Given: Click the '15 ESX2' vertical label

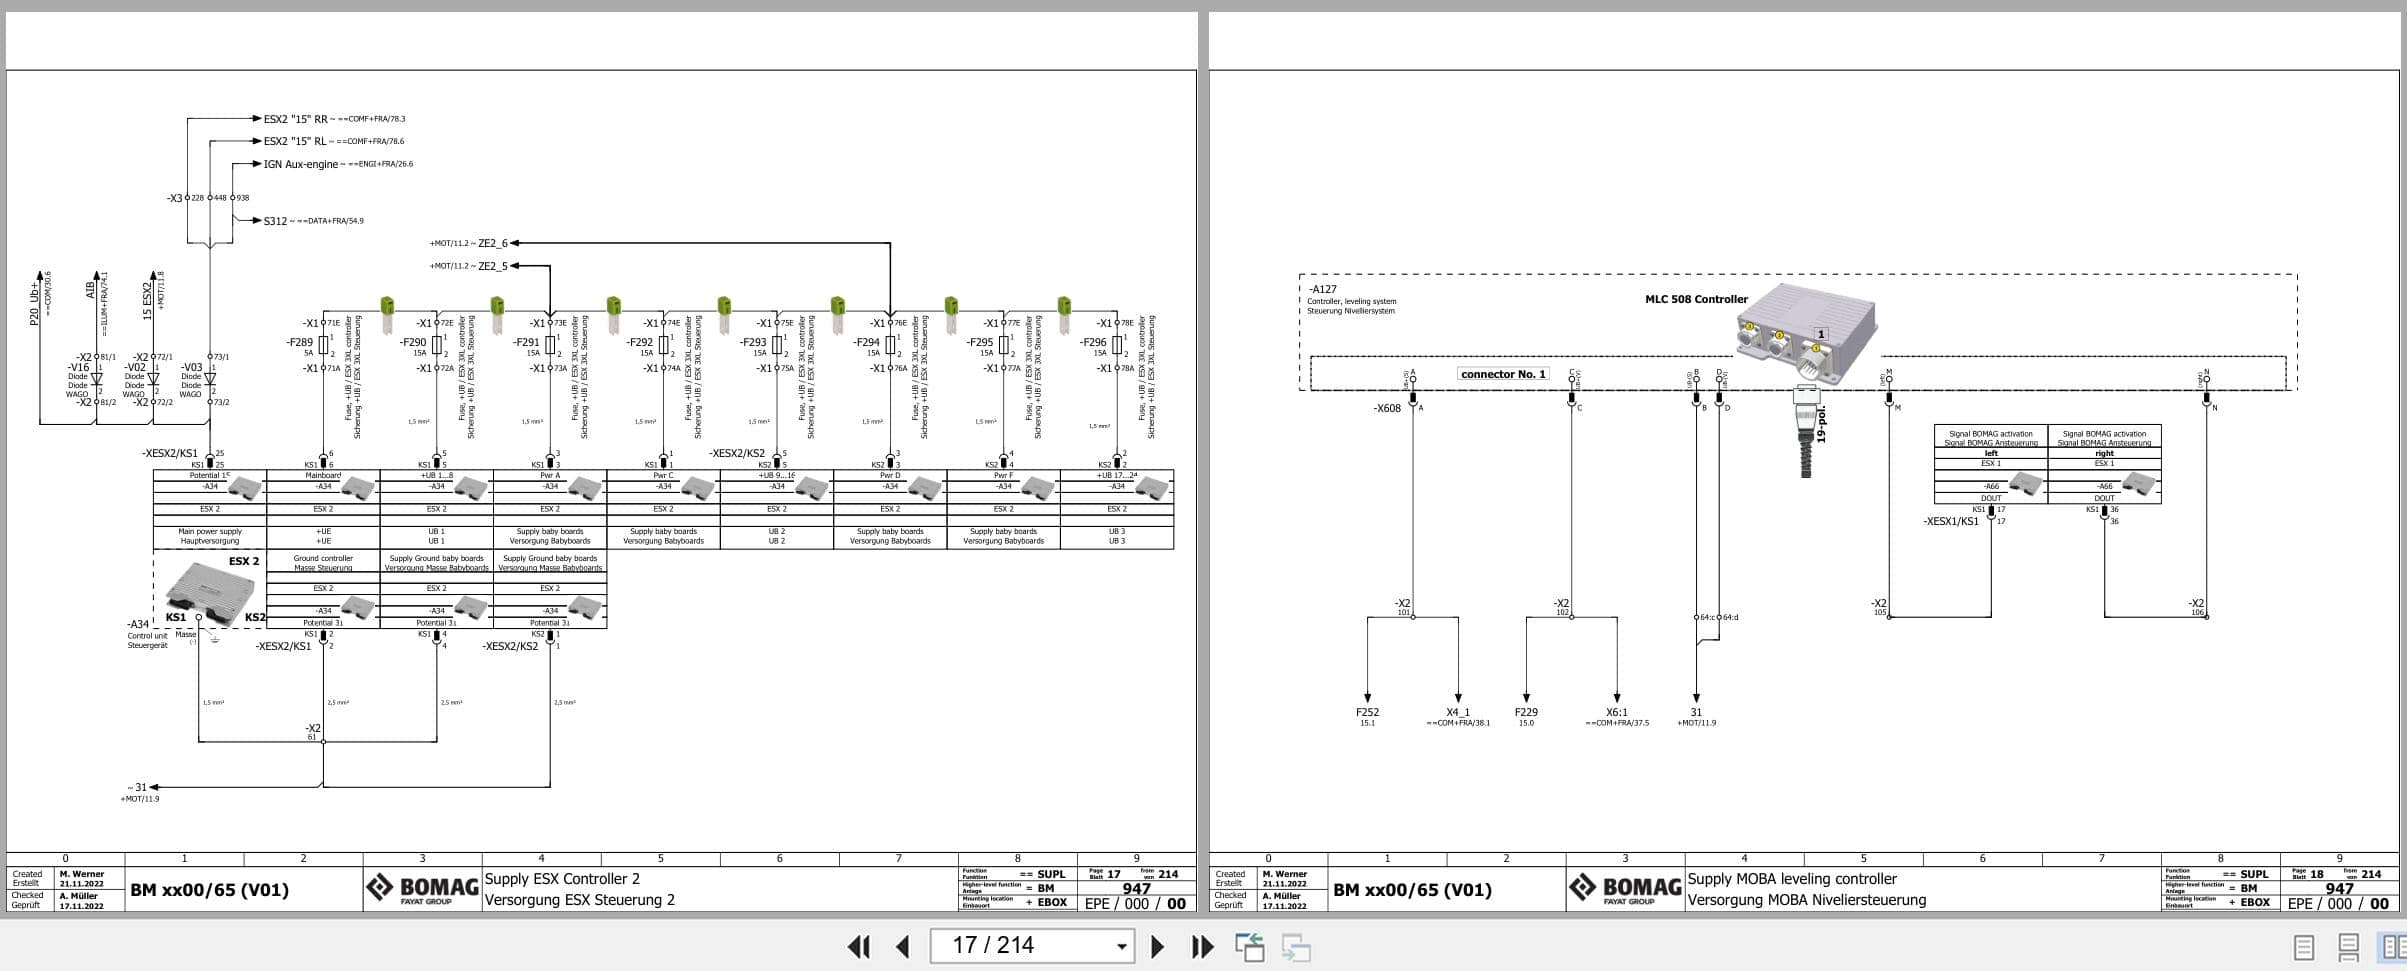Looking at the screenshot, I should click(x=148, y=301).
